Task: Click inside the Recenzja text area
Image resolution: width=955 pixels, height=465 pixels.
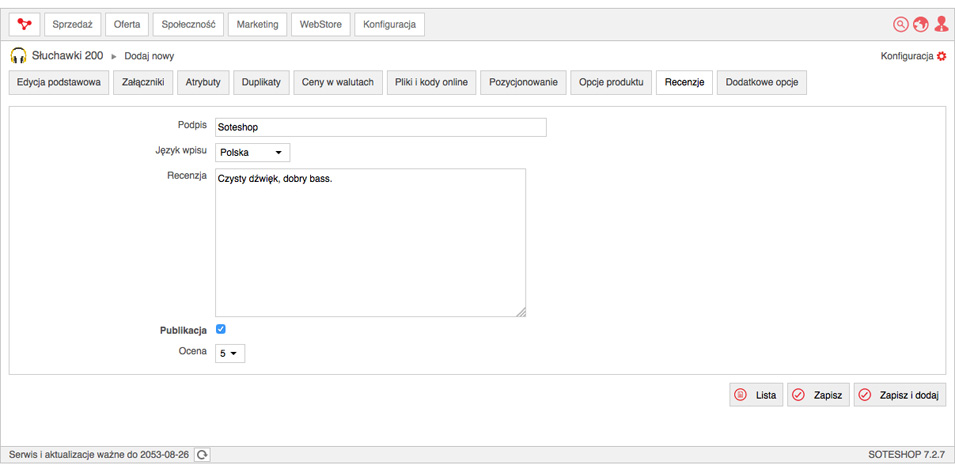Action: coord(370,243)
